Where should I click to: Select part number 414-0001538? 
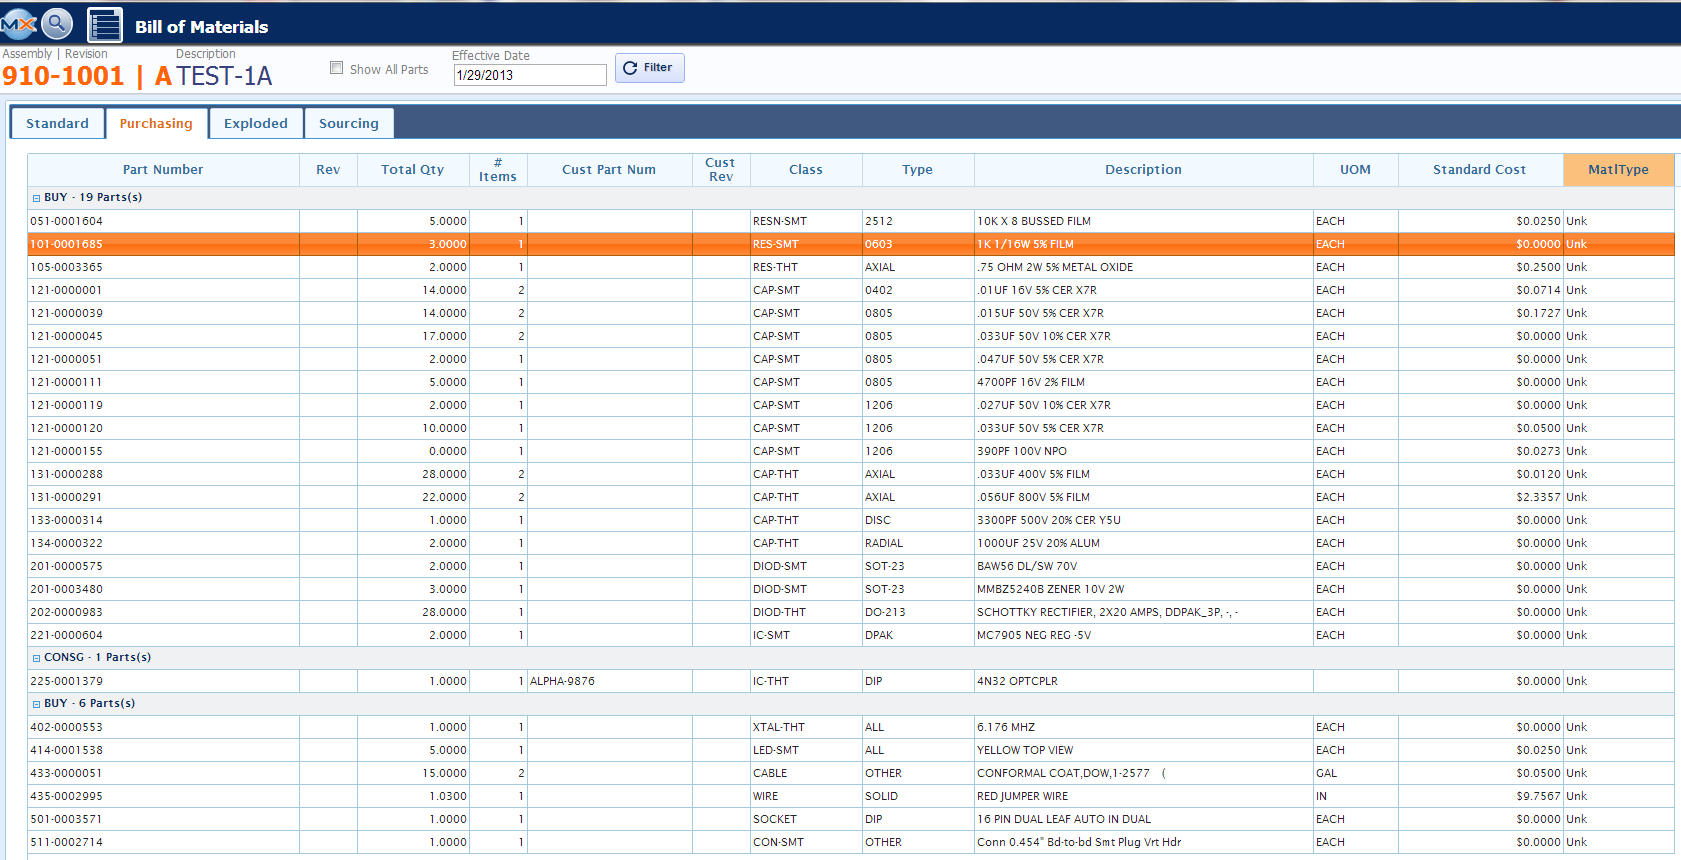(x=67, y=750)
